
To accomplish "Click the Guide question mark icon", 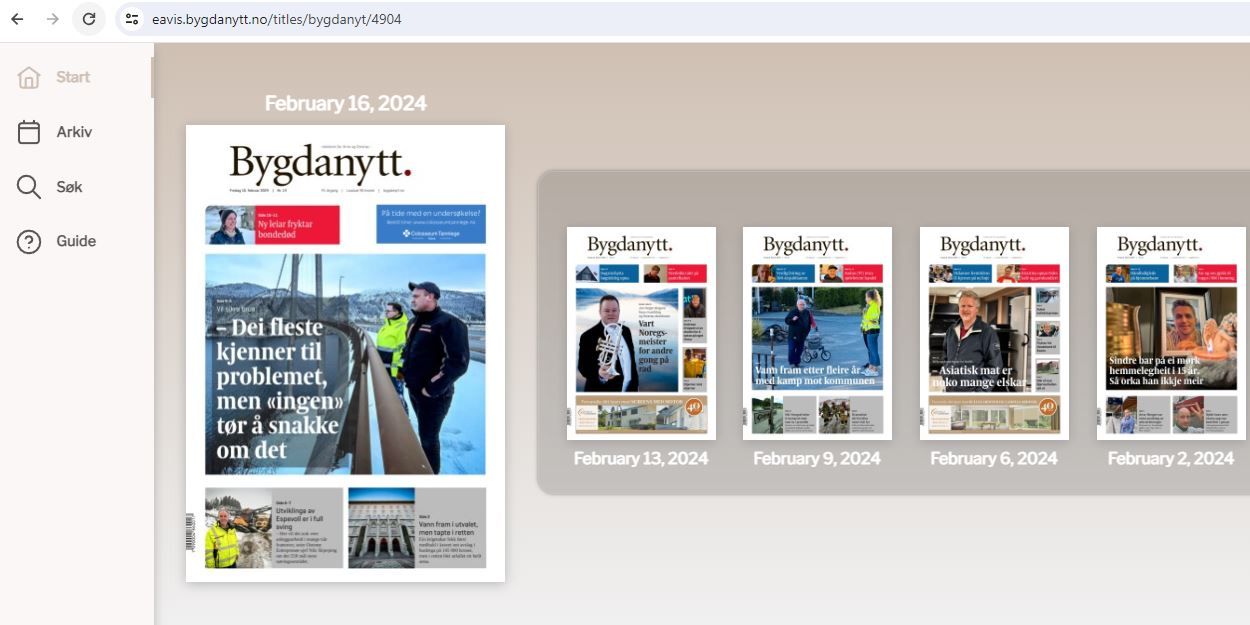I will pos(29,241).
